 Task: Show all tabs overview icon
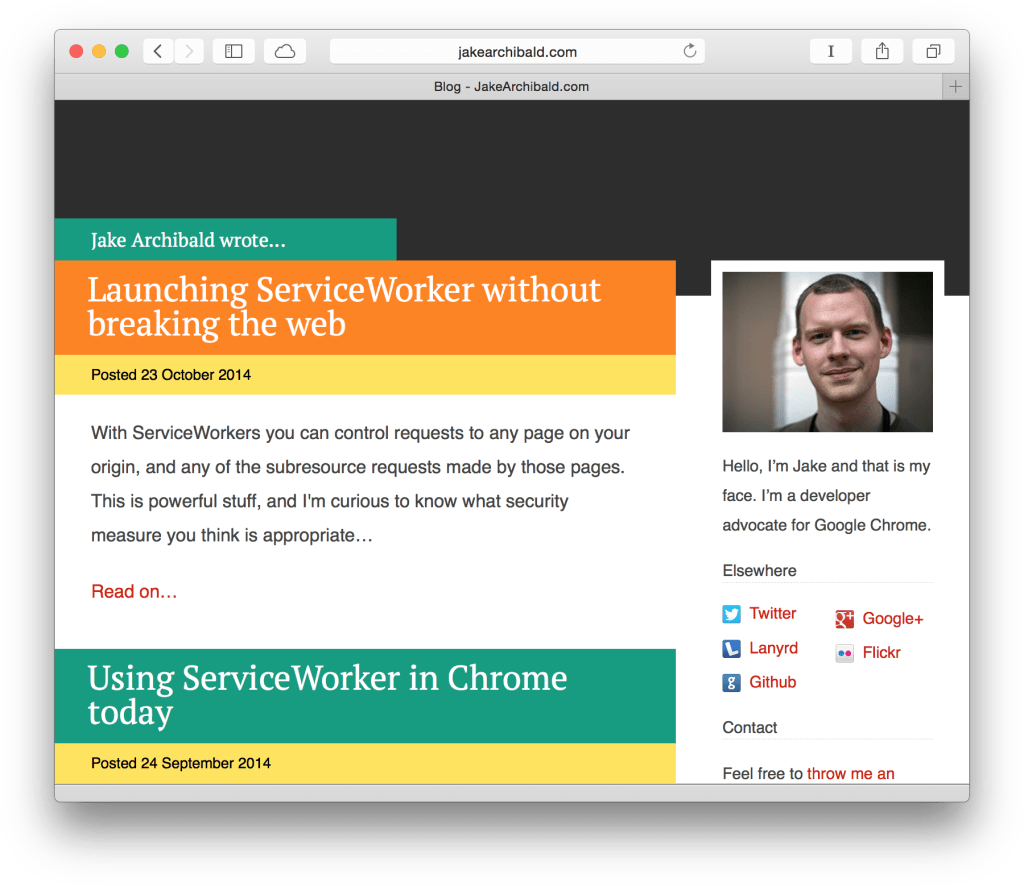tap(933, 51)
